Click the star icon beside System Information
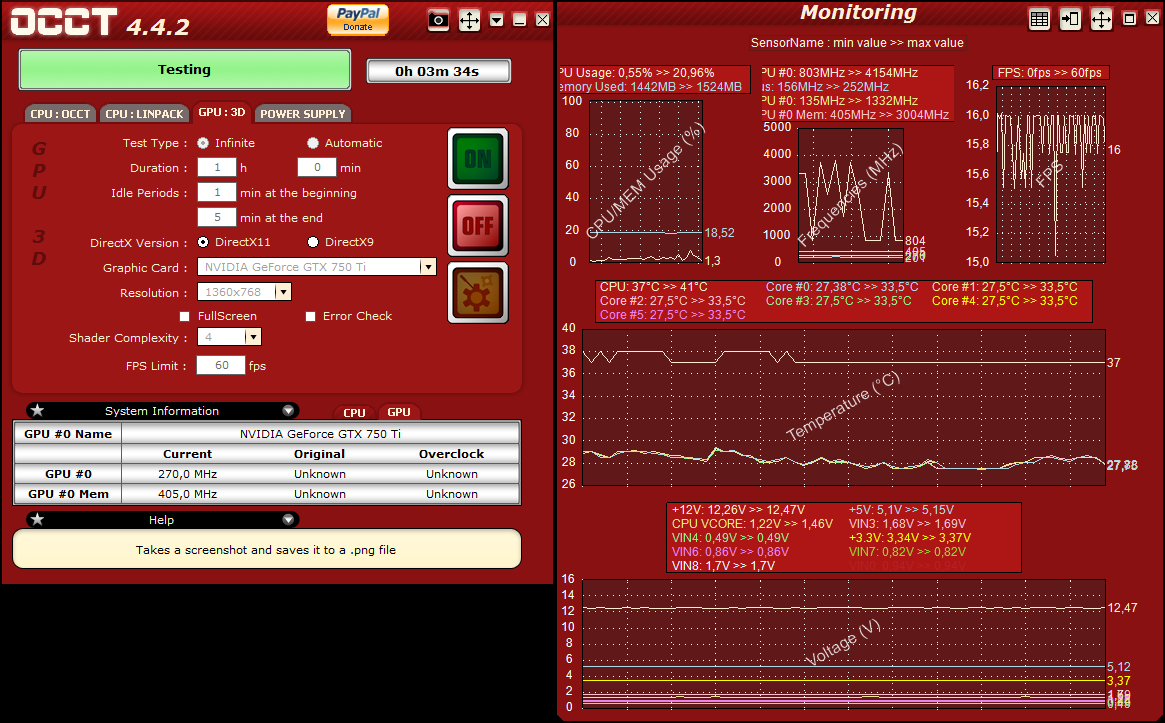Image resolution: width=1165 pixels, height=723 pixels. point(37,411)
